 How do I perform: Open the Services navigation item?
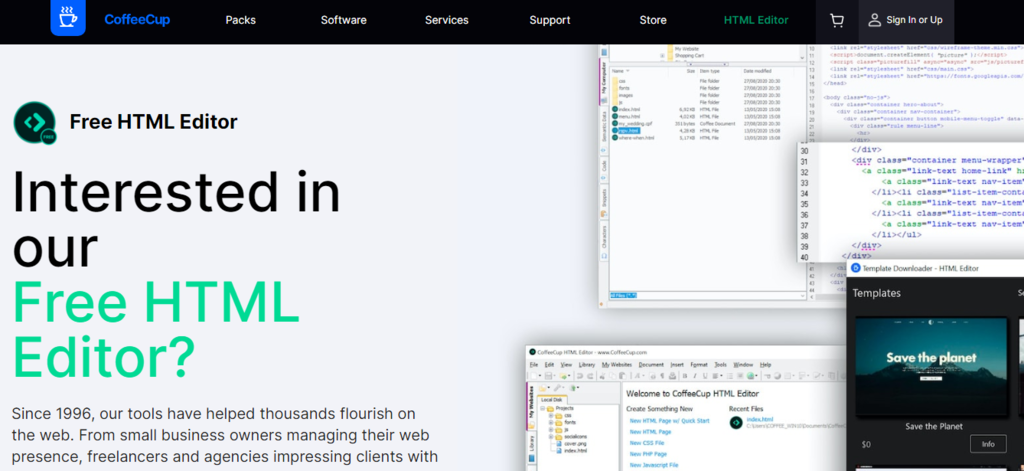(x=446, y=20)
